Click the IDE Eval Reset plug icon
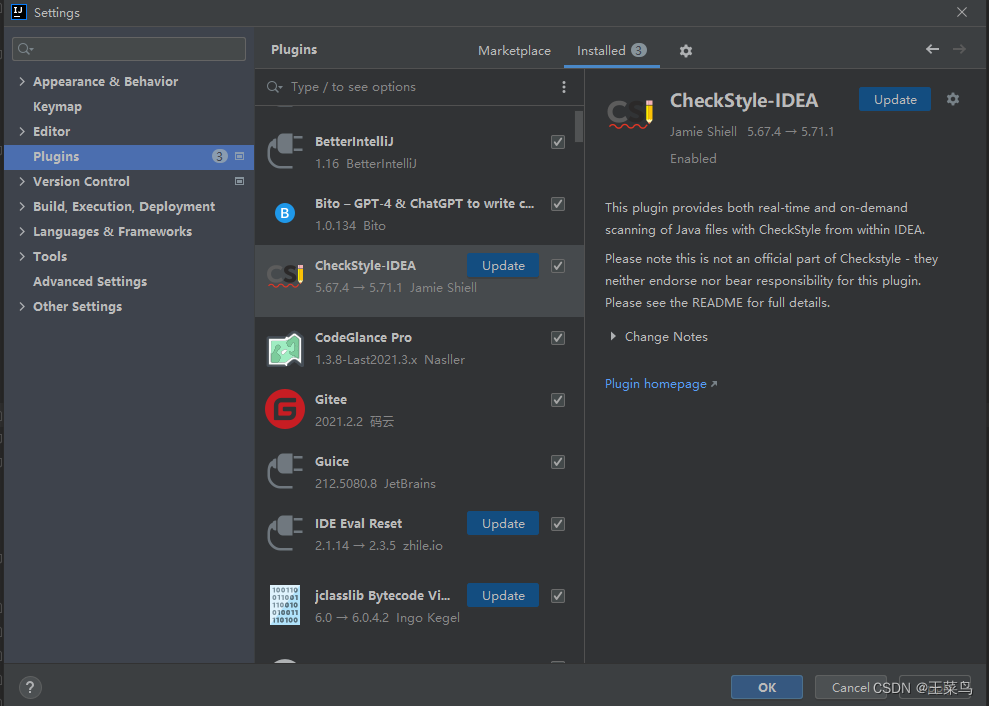 [285, 533]
